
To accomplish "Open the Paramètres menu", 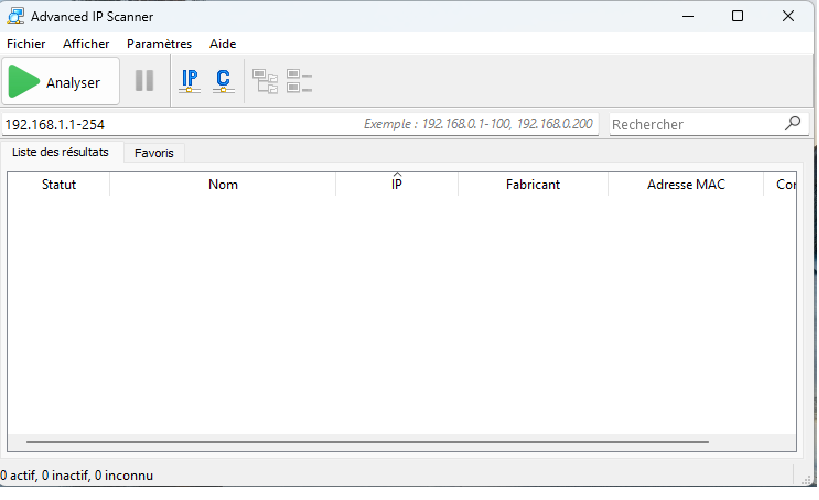I will (159, 44).
